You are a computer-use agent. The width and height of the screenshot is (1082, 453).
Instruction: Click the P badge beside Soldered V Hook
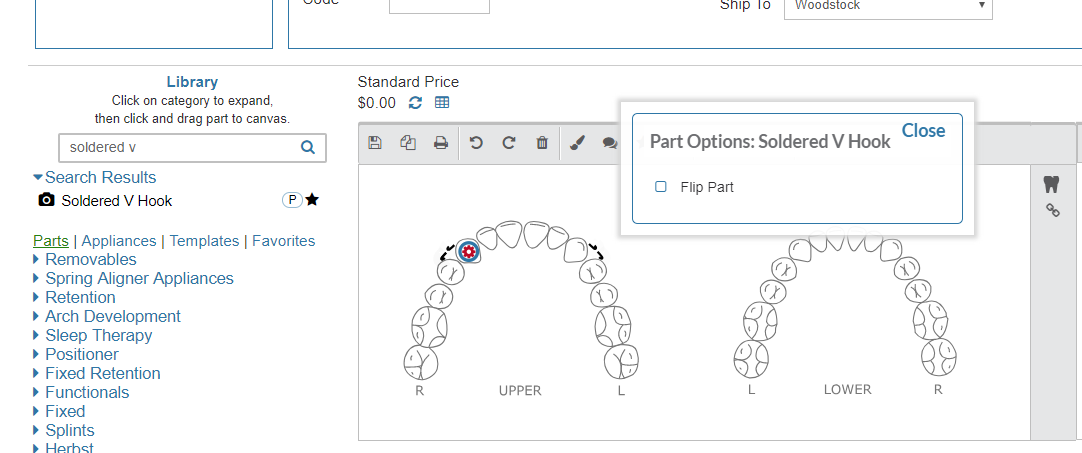pyautogui.click(x=293, y=200)
